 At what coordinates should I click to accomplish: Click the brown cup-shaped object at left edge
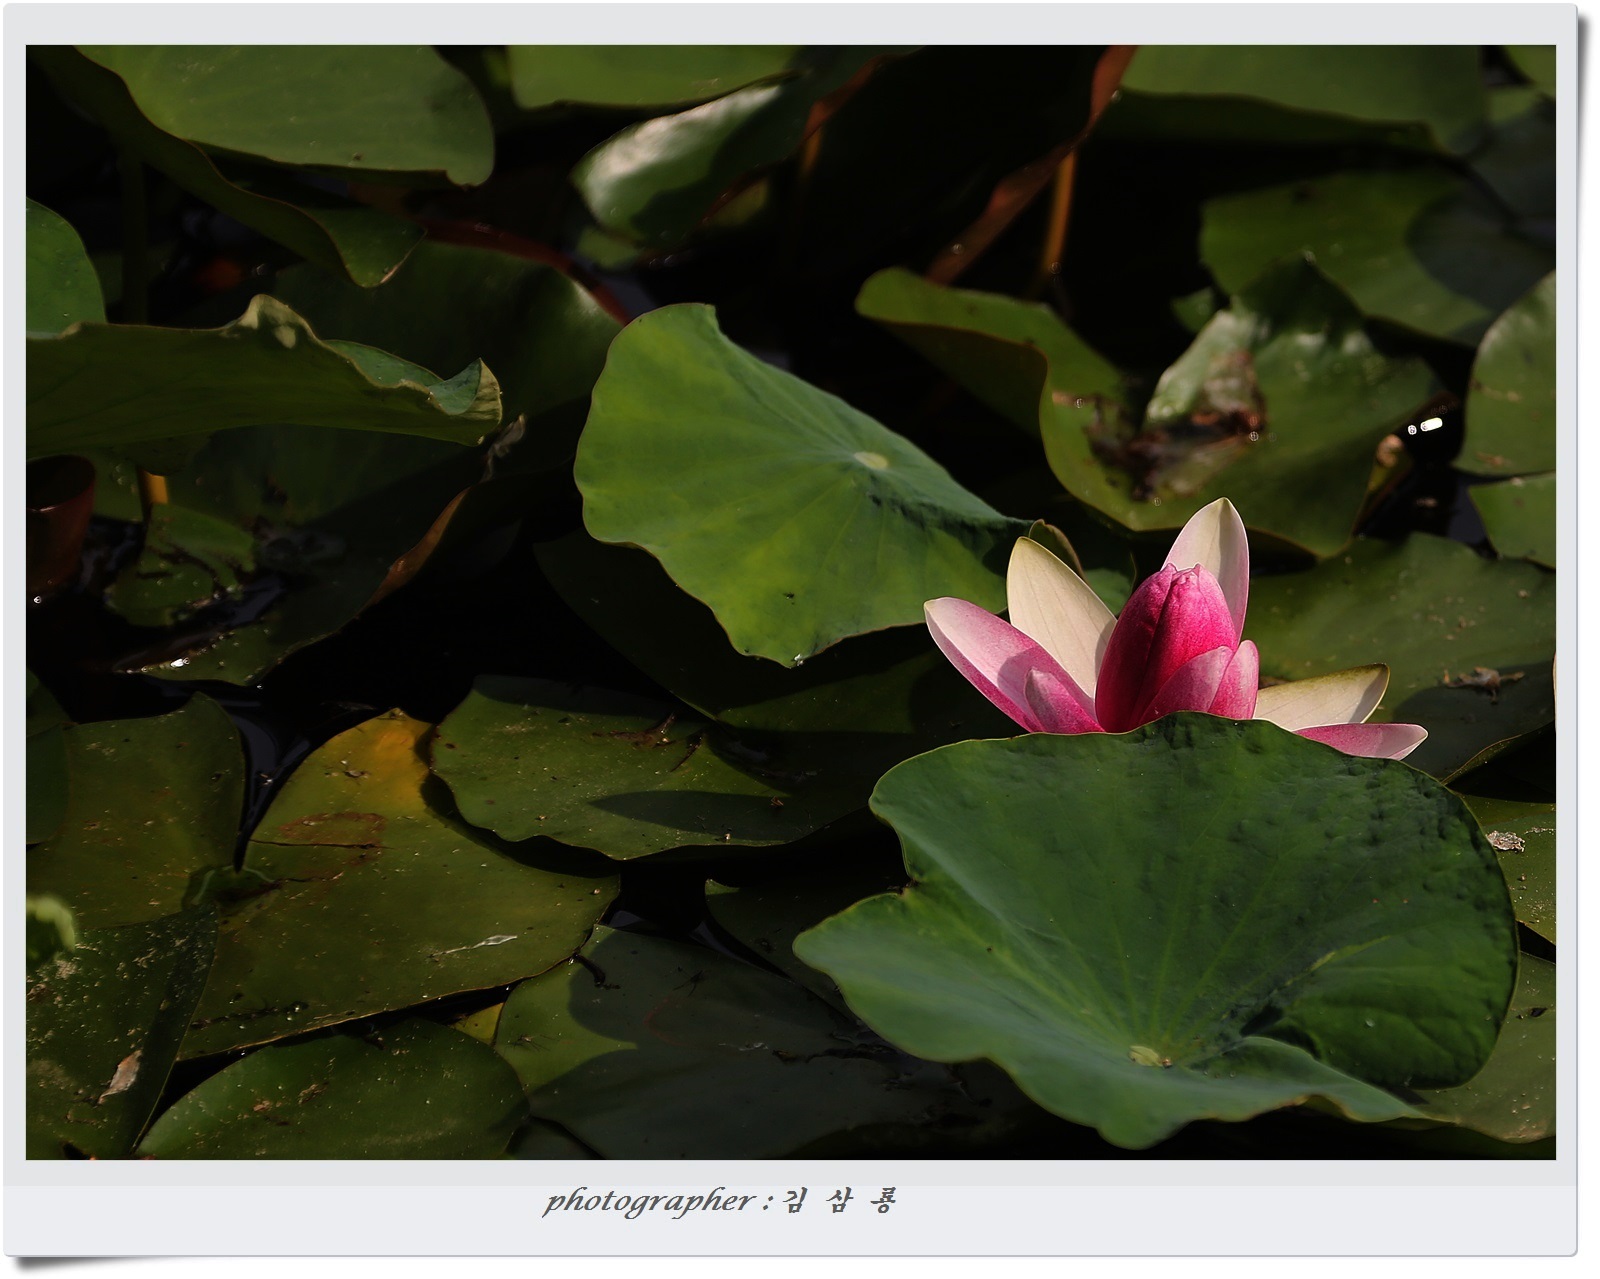click(x=58, y=520)
